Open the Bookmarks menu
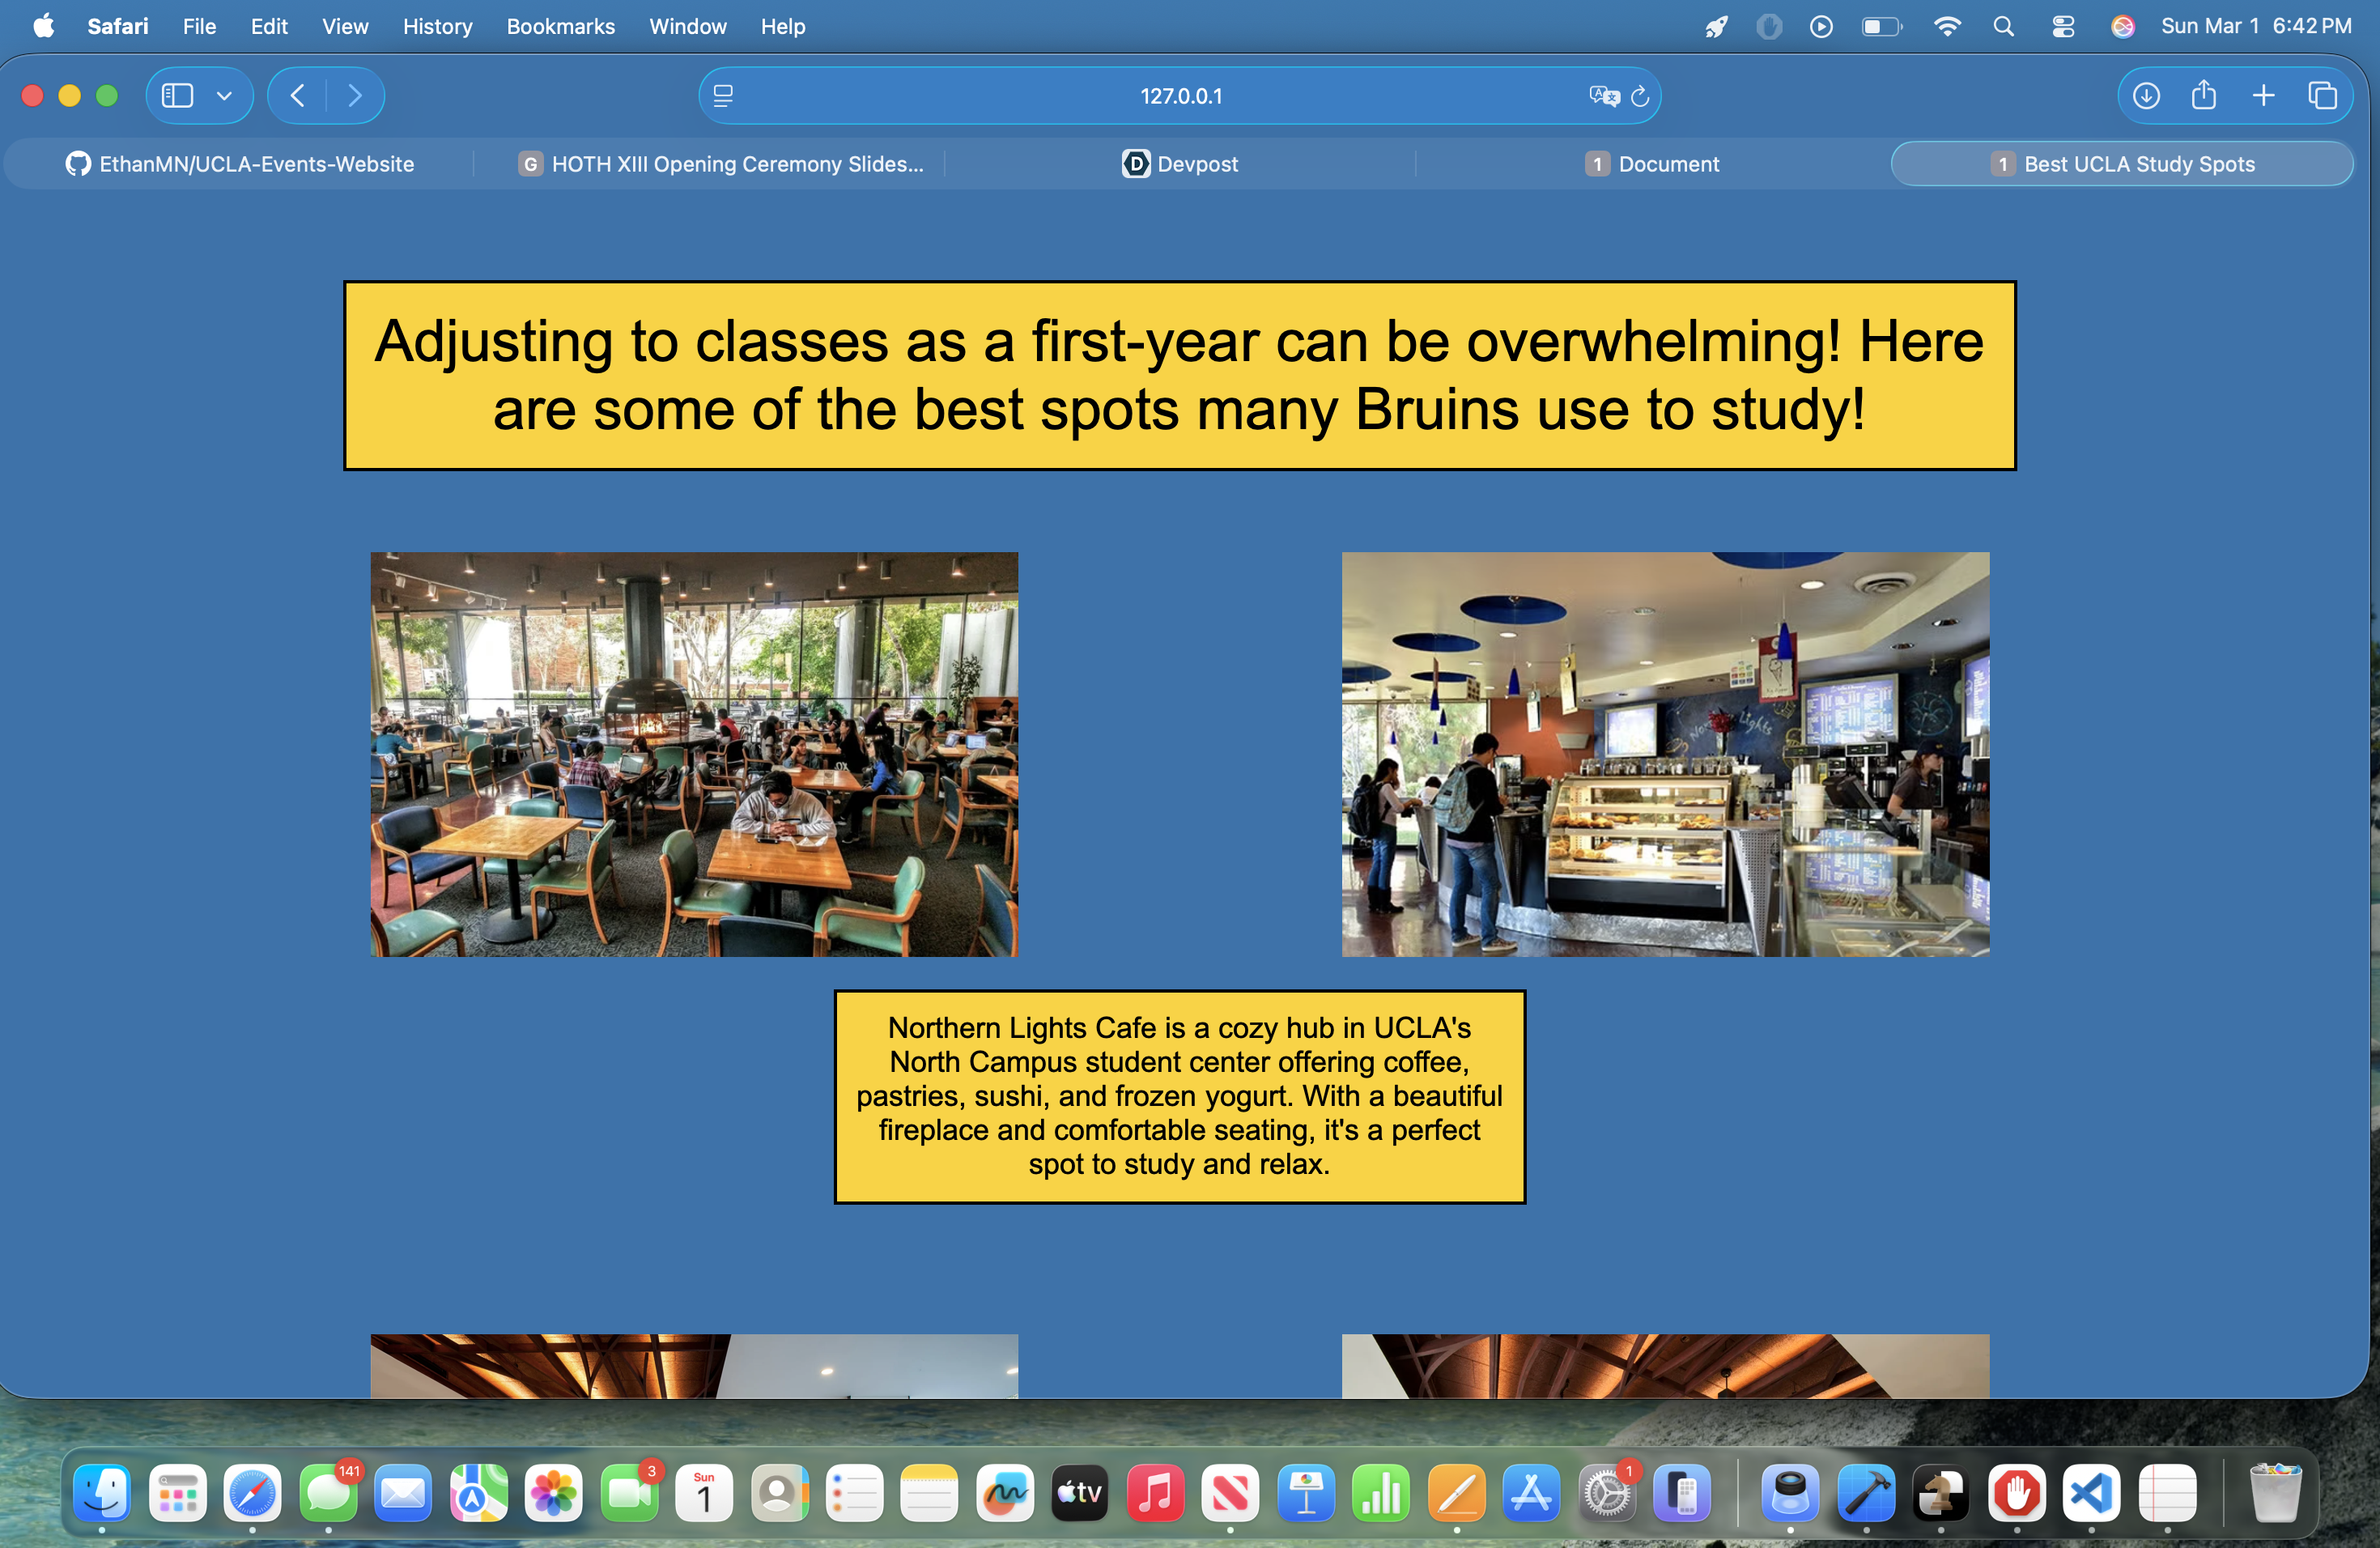 (560, 27)
